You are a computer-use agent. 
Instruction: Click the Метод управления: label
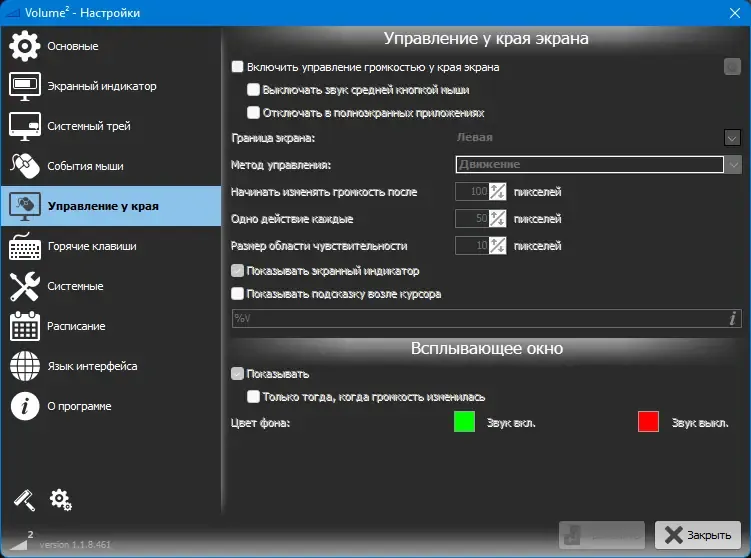281,165
